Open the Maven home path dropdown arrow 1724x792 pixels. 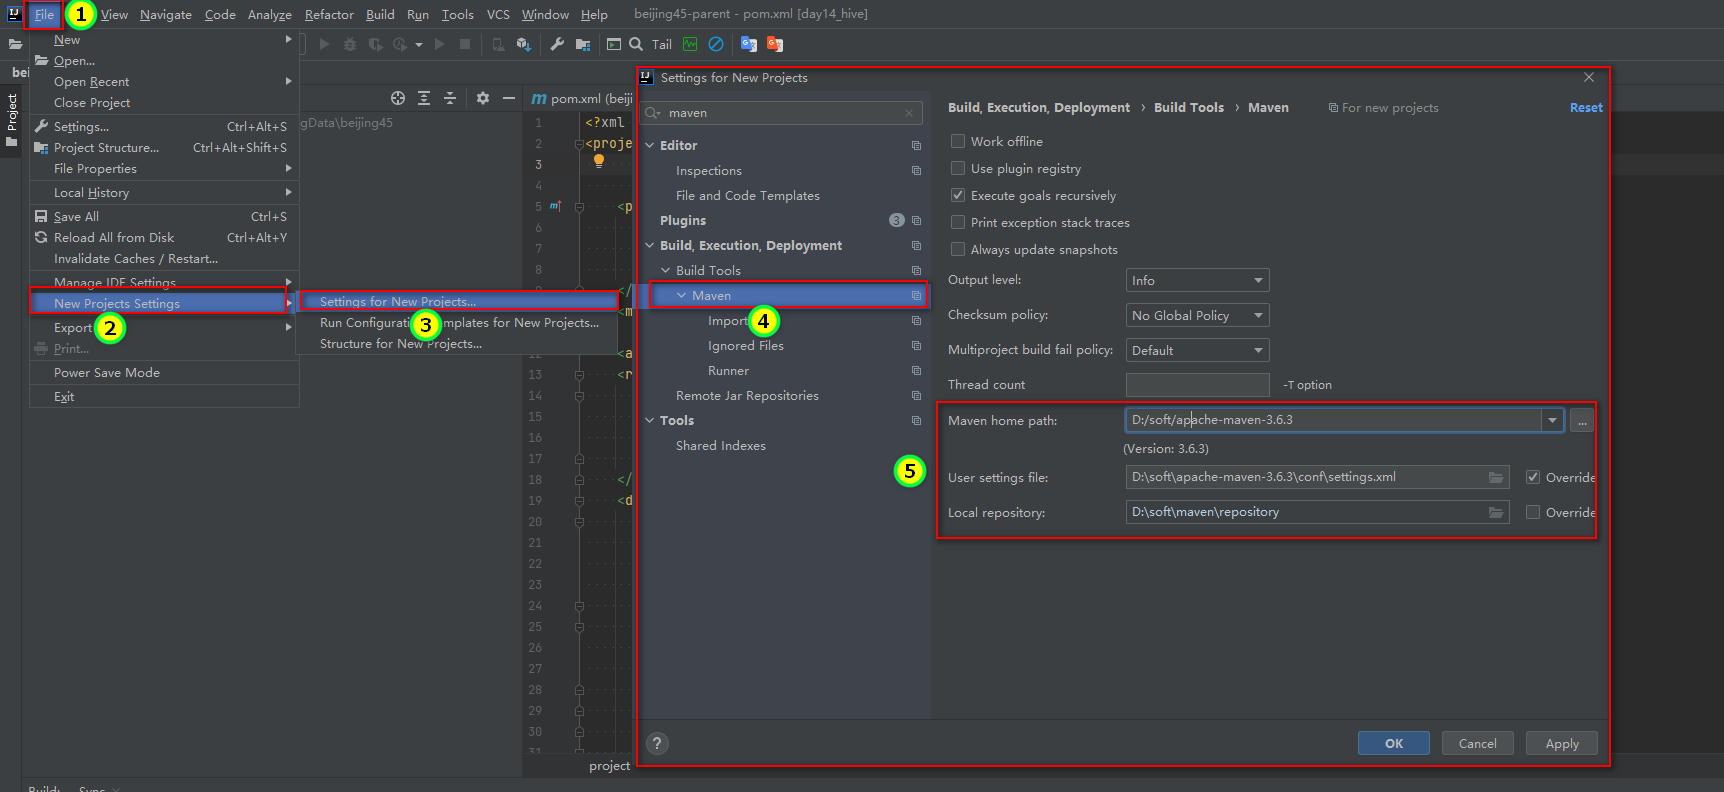click(1552, 420)
